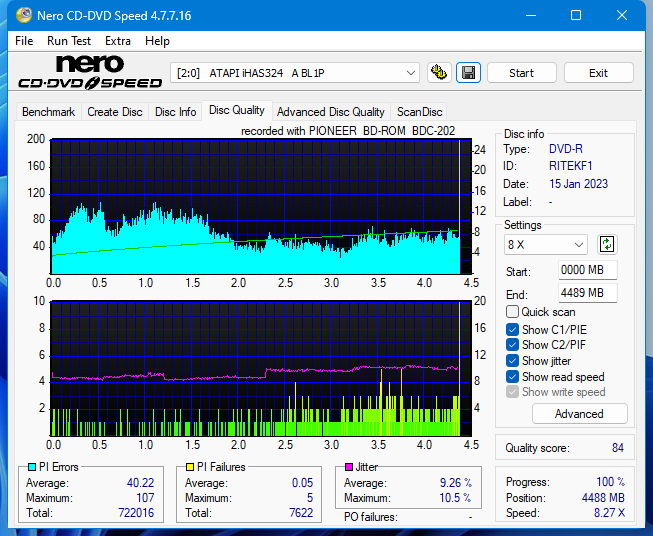Viewport: 653px width, 536px height.
Task: Click the yellow PI Failures legend swatch
Action: pos(190,467)
